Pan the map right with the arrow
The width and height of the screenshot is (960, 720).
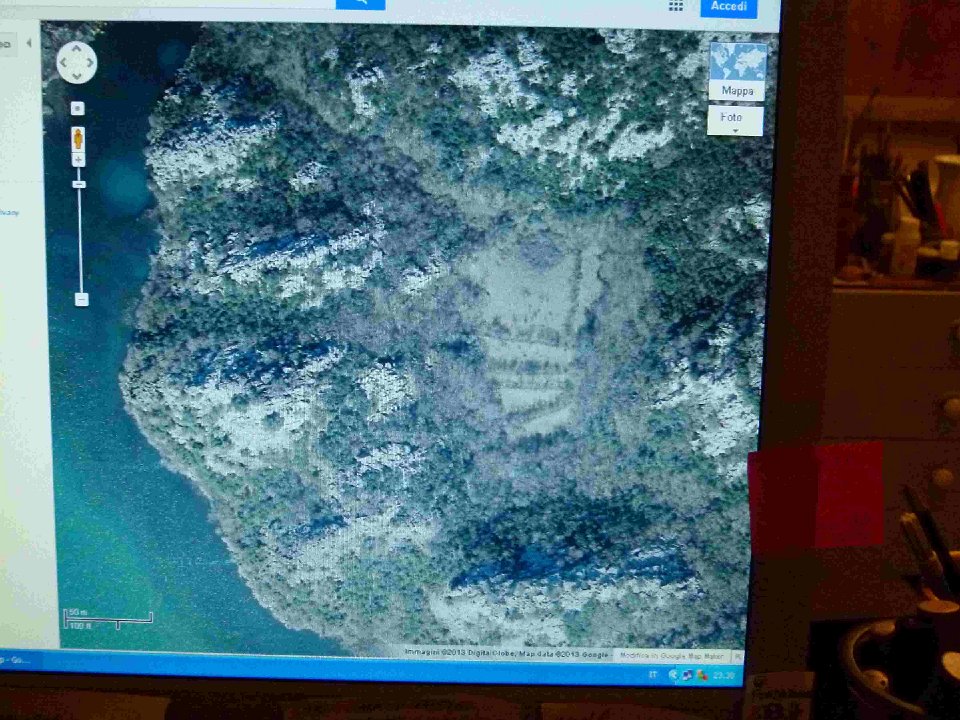point(90,62)
